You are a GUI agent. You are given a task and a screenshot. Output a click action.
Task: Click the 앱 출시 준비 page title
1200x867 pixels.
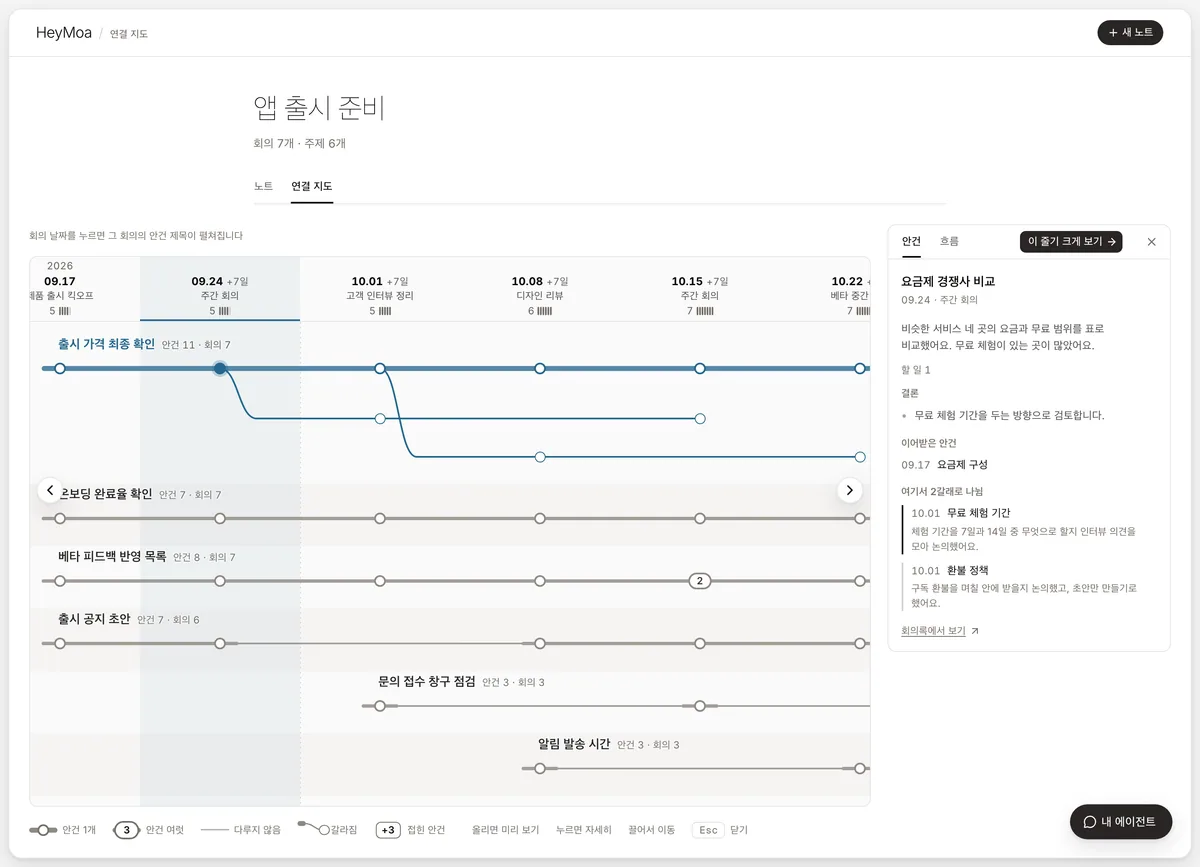click(319, 107)
